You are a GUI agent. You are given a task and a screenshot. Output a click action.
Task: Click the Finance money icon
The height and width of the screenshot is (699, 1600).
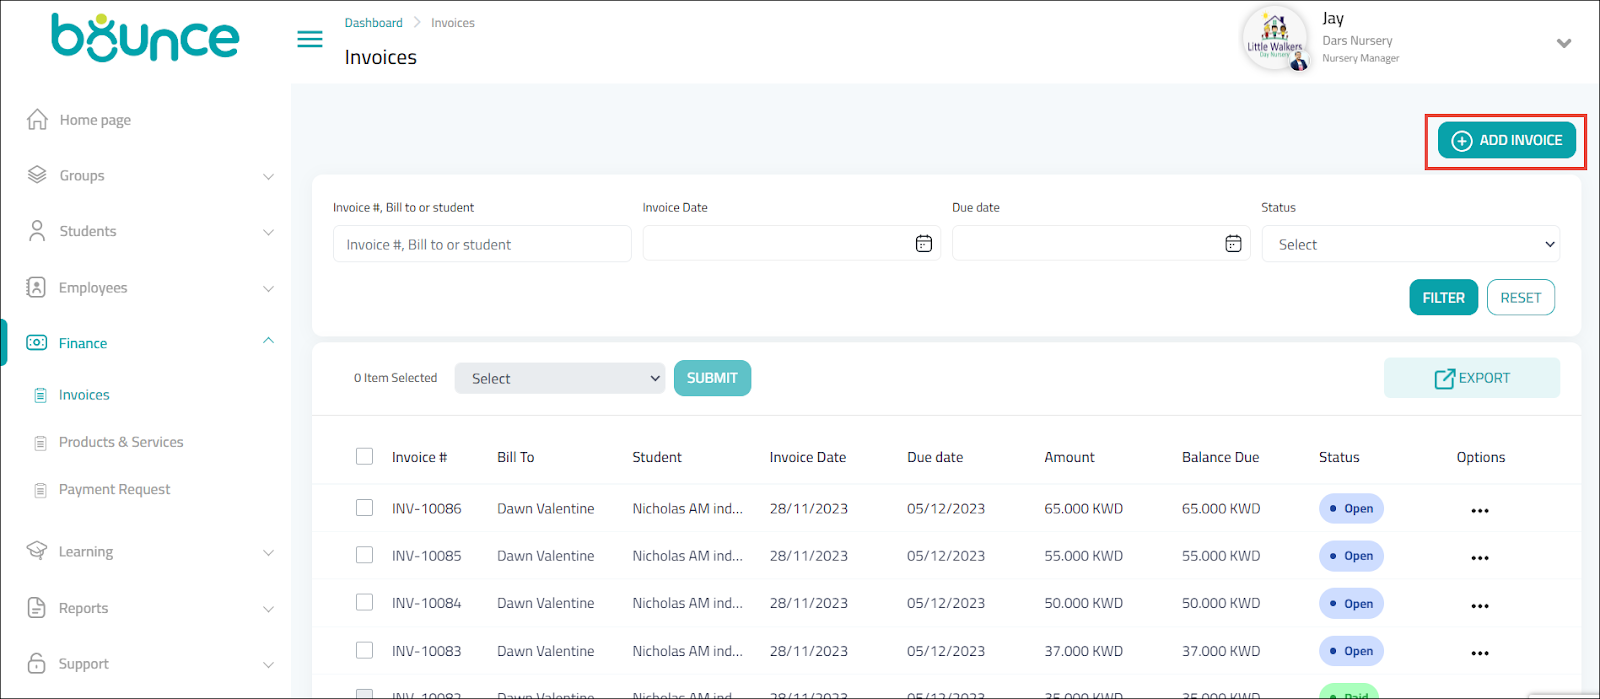36,342
